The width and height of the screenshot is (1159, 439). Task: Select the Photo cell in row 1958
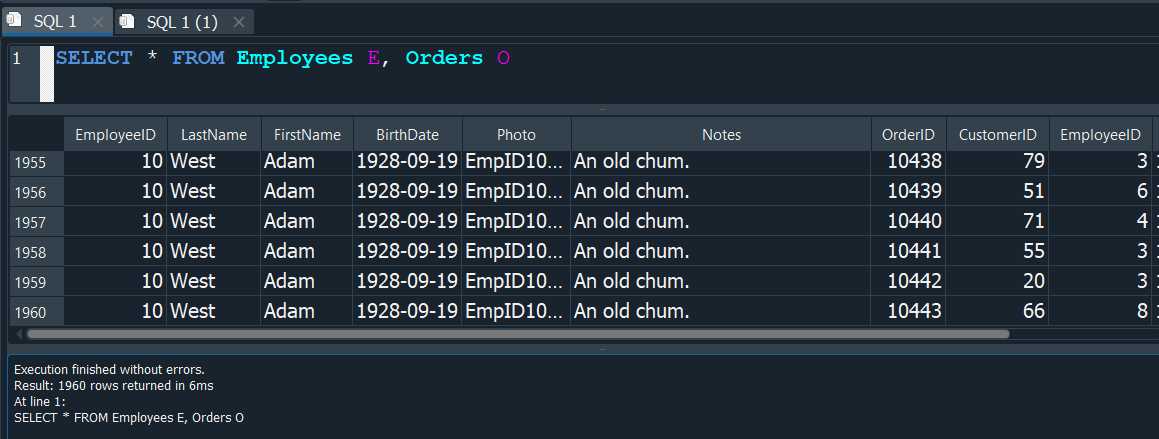(516, 251)
